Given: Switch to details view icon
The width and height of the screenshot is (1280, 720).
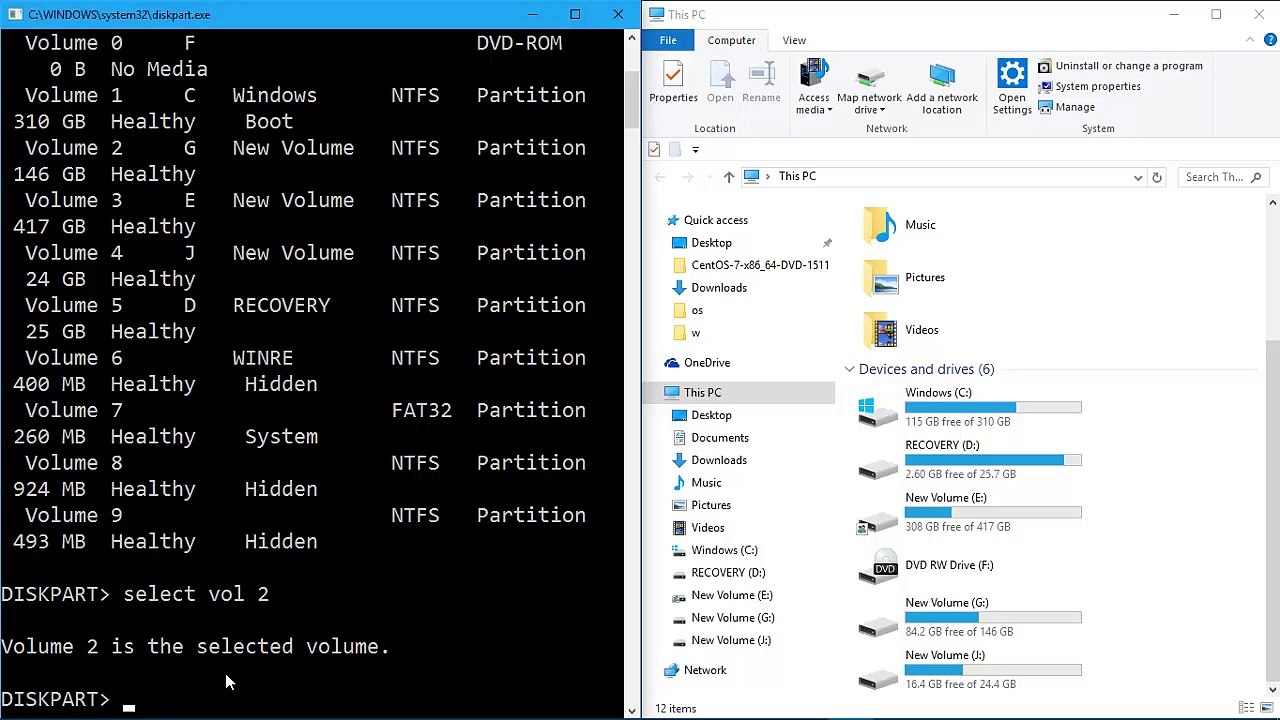Looking at the screenshot, I should click(x=1246, y=708).
